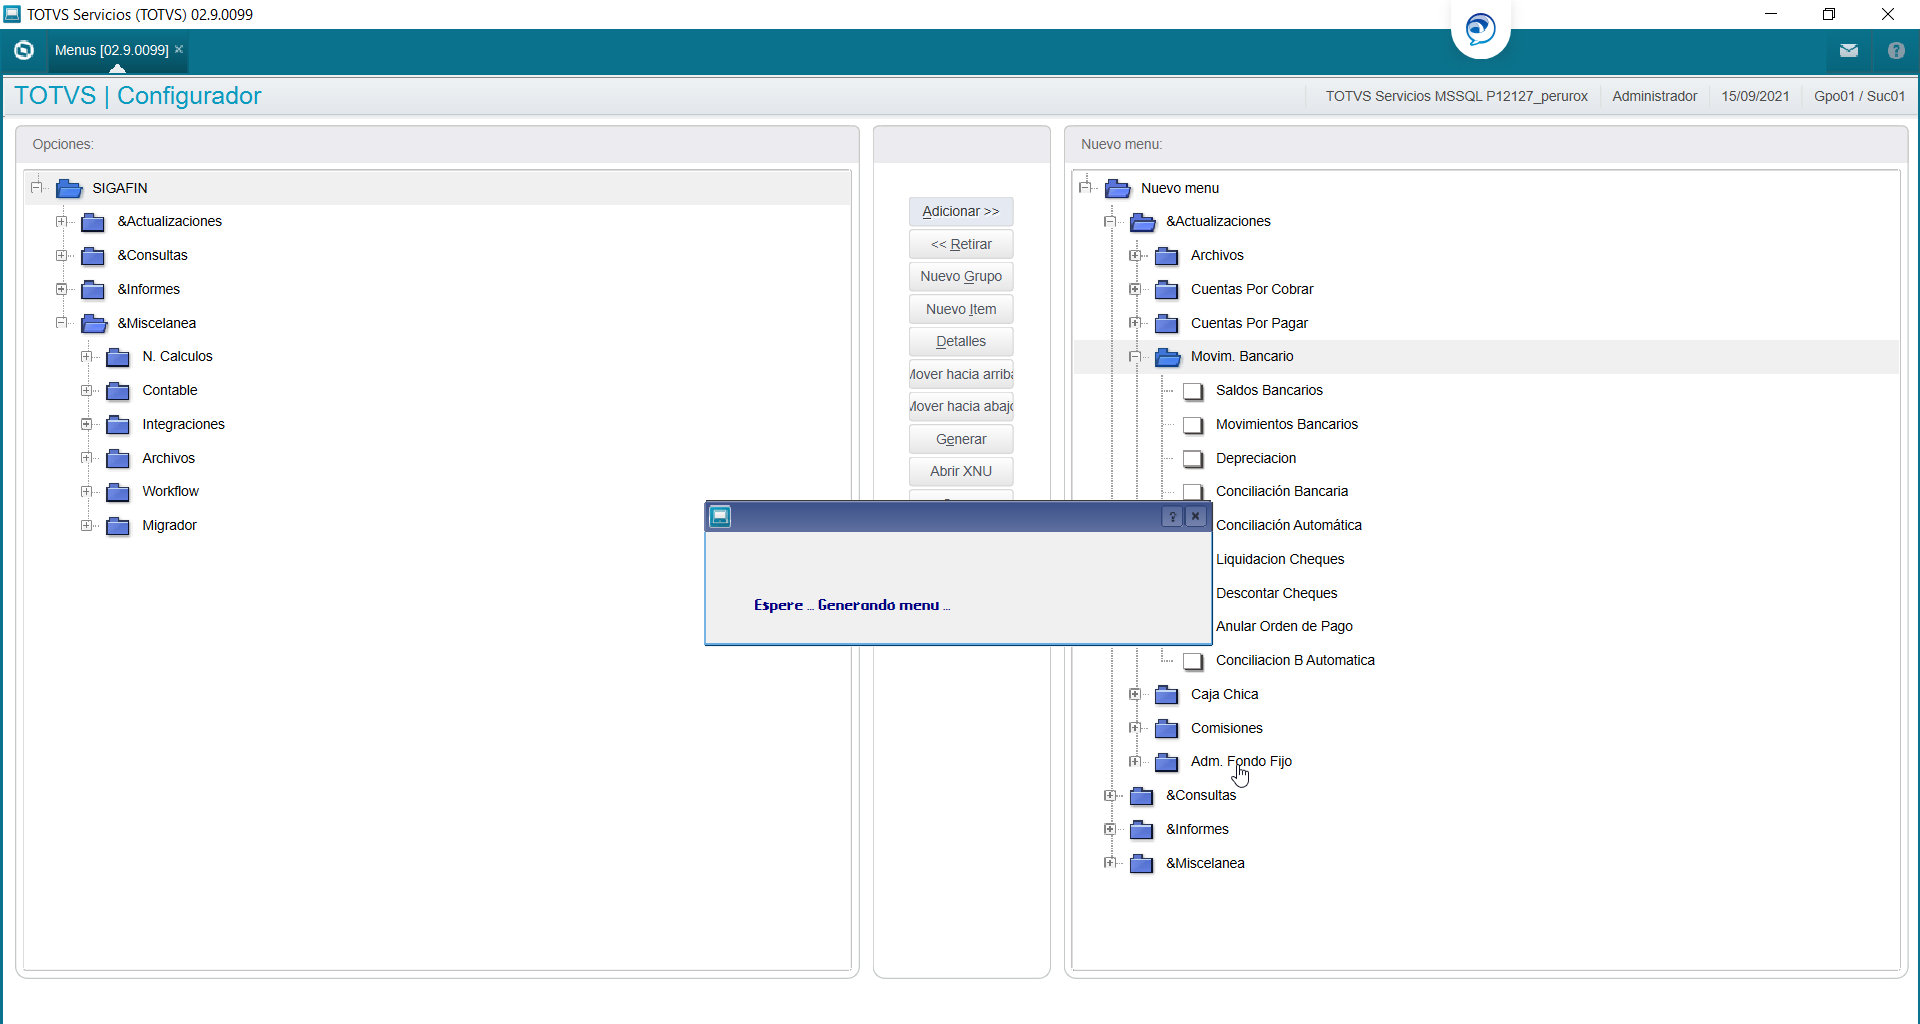Collapse the Nuevo menu root node
Viewport: 1920px width, 1024px height.
click(x=1085, y=187)
